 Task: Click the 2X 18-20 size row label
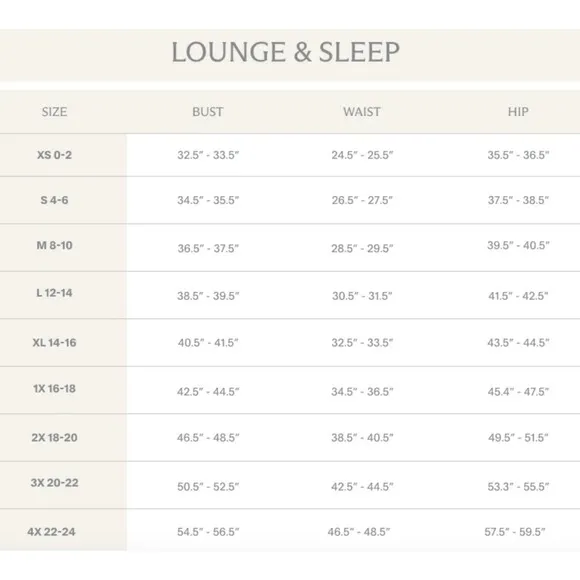click(x=54, y=438)
